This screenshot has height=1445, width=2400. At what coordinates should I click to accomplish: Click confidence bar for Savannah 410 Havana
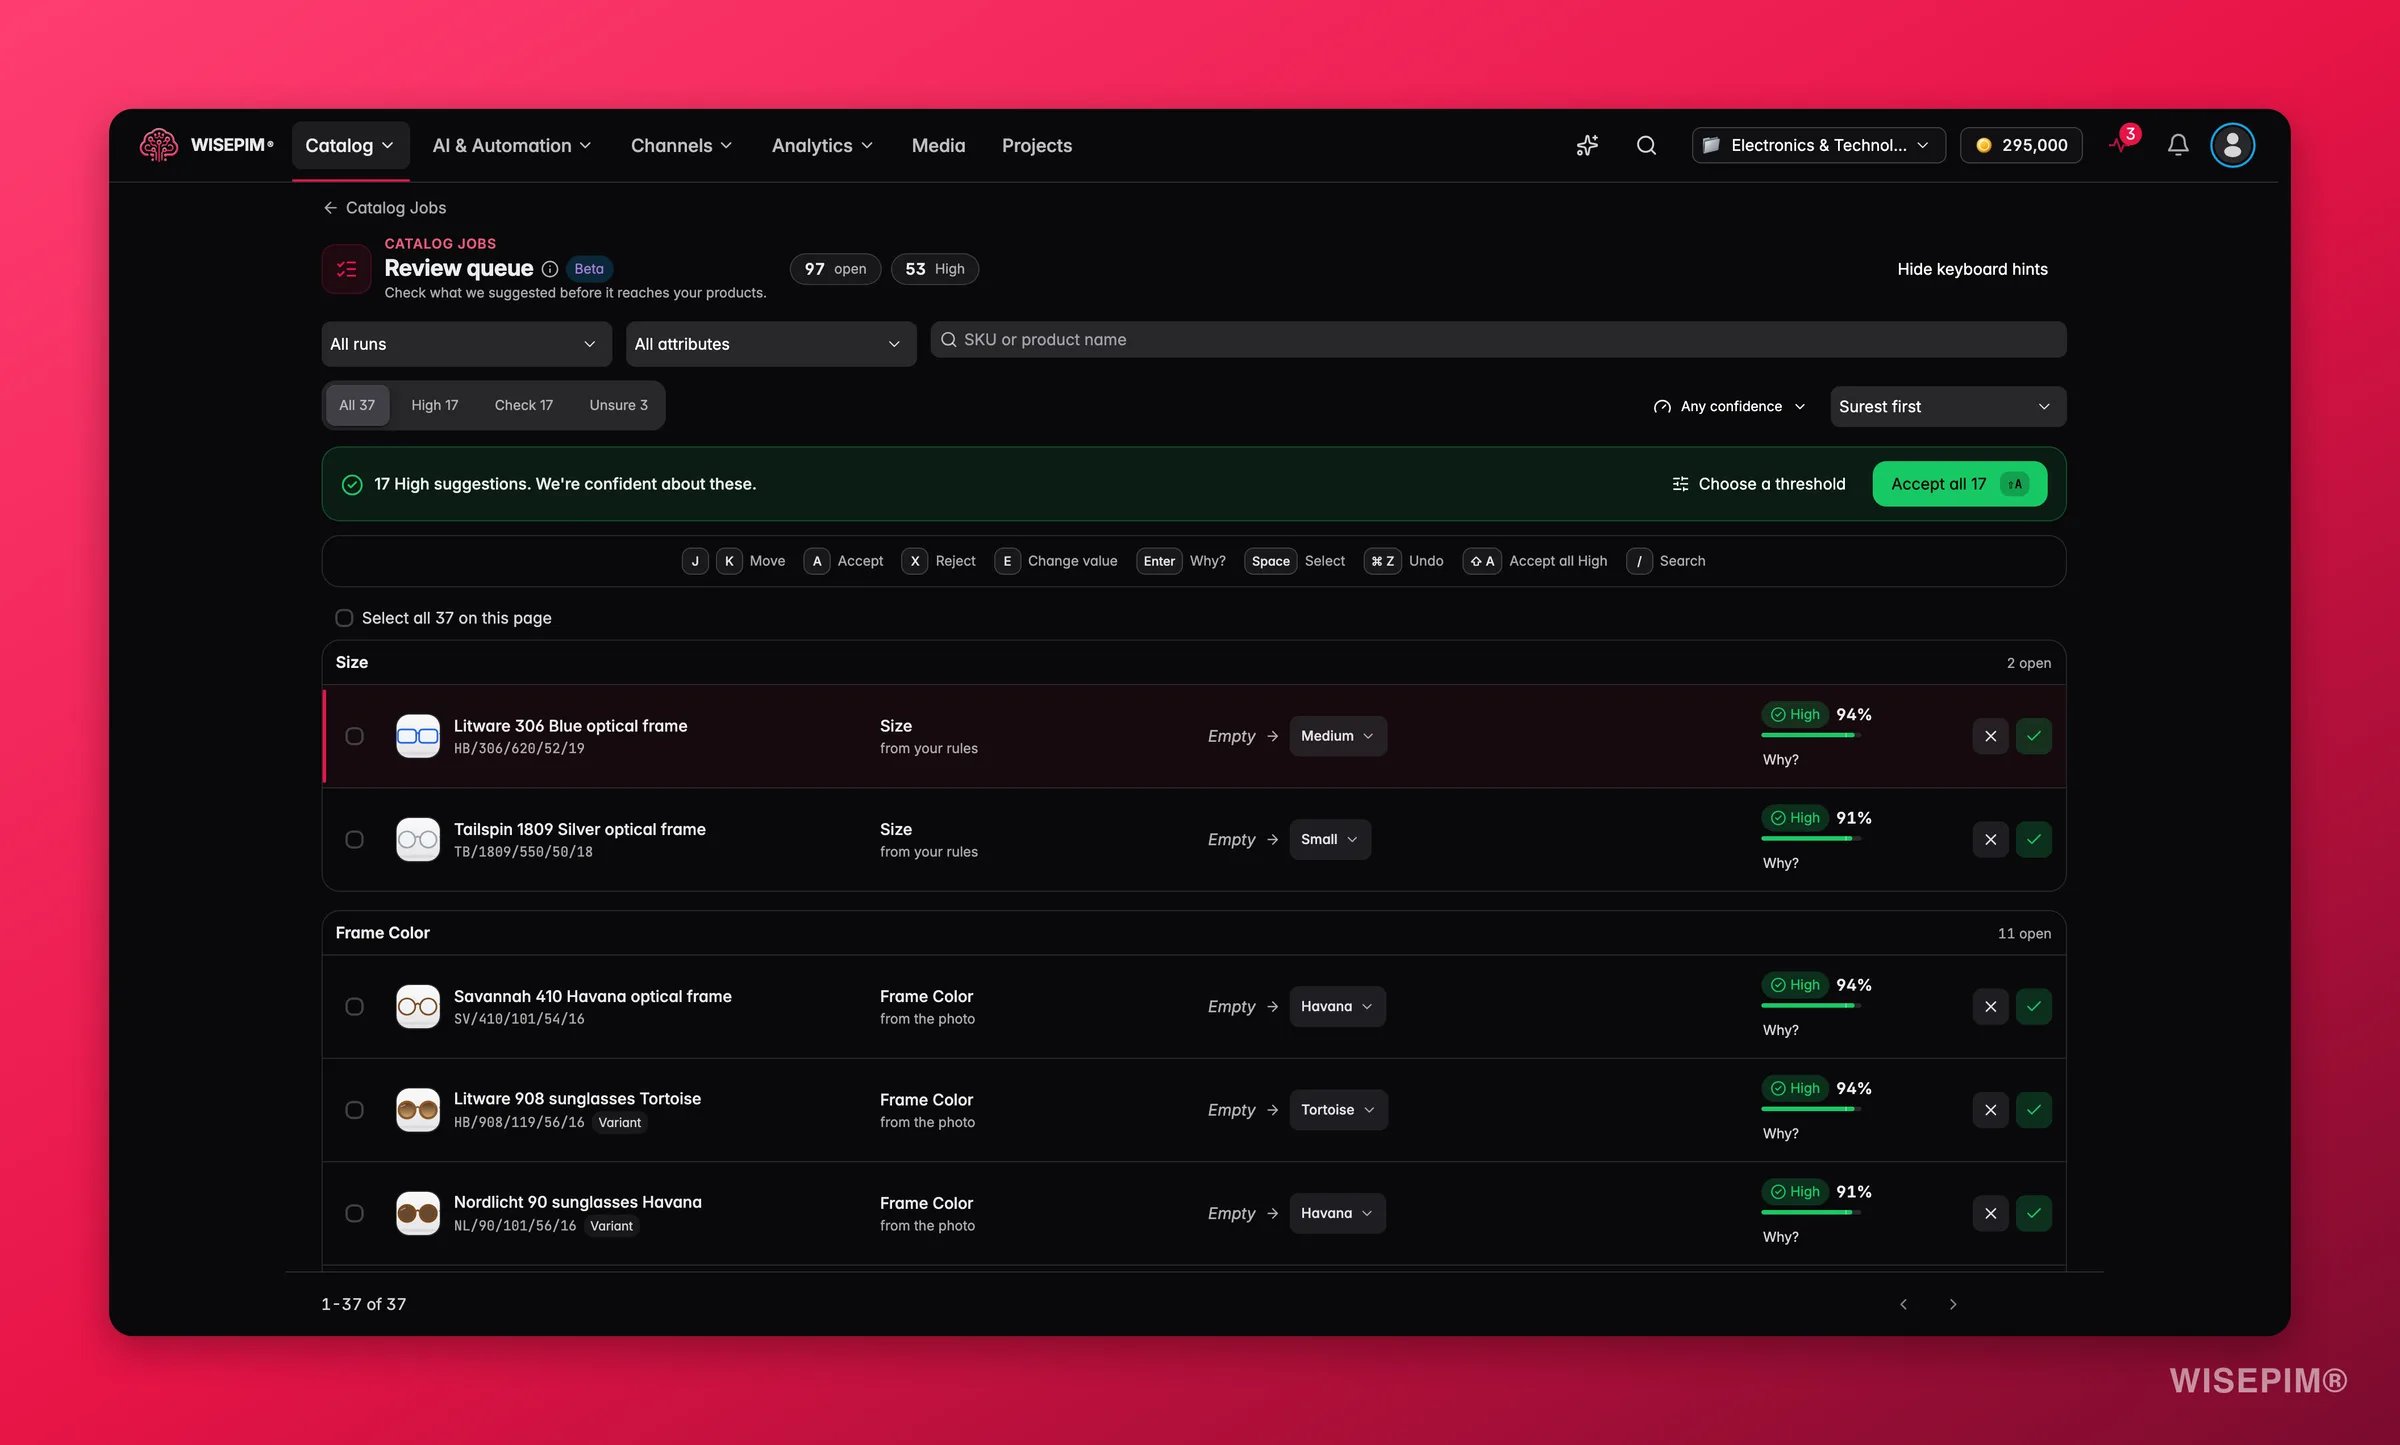(x=1810, y=1006)
